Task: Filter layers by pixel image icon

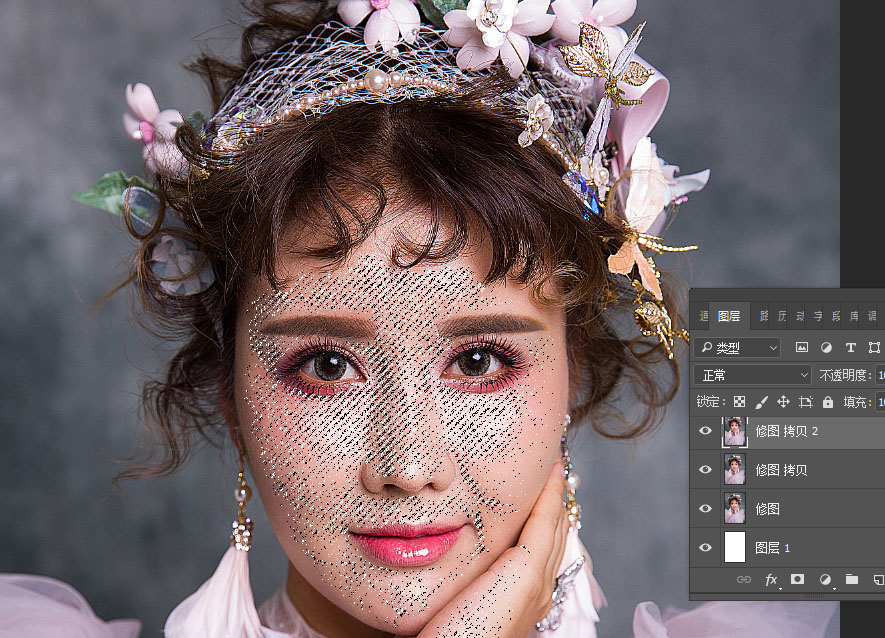Action: point(801,348)
